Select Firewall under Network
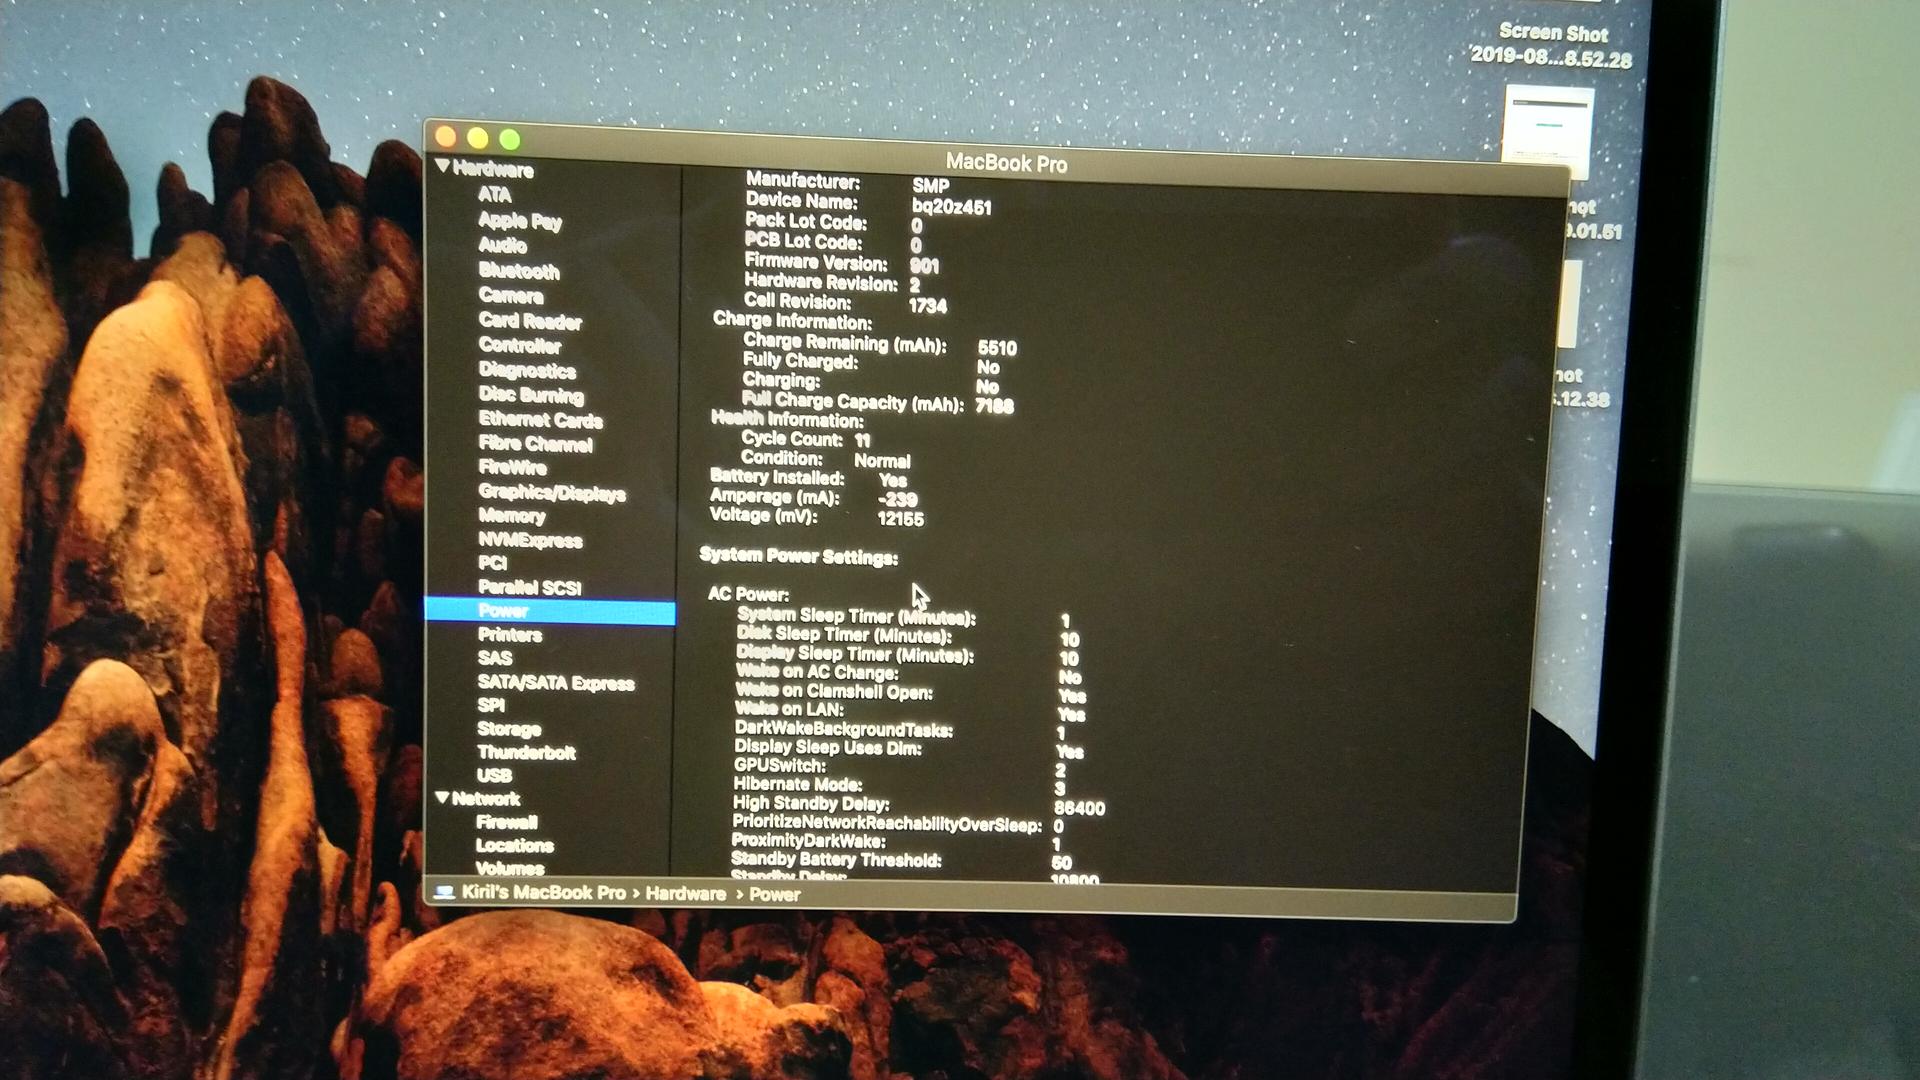This screenshot has height=1080, width=1920. pyautogui.click(x=506, y=822)
